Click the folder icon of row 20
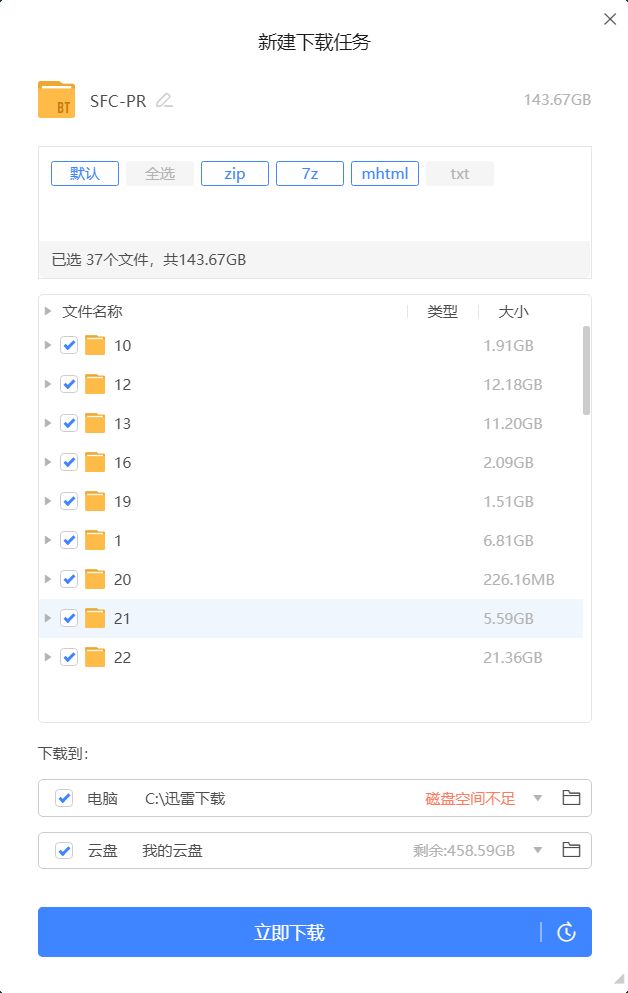Image resolution: width=628 pixels, height=993 pixels. tap(95, 579)
